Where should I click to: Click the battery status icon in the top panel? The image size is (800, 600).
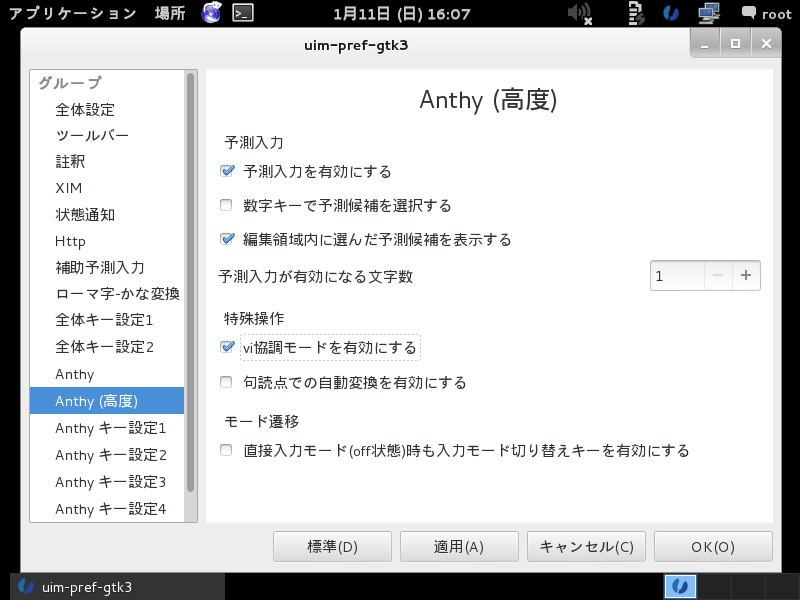tap(635, 13)
